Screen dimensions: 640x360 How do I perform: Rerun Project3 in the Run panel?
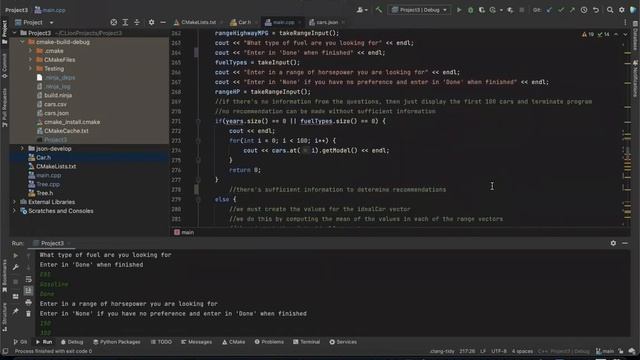pyautogui.click(x=16, y=256)
